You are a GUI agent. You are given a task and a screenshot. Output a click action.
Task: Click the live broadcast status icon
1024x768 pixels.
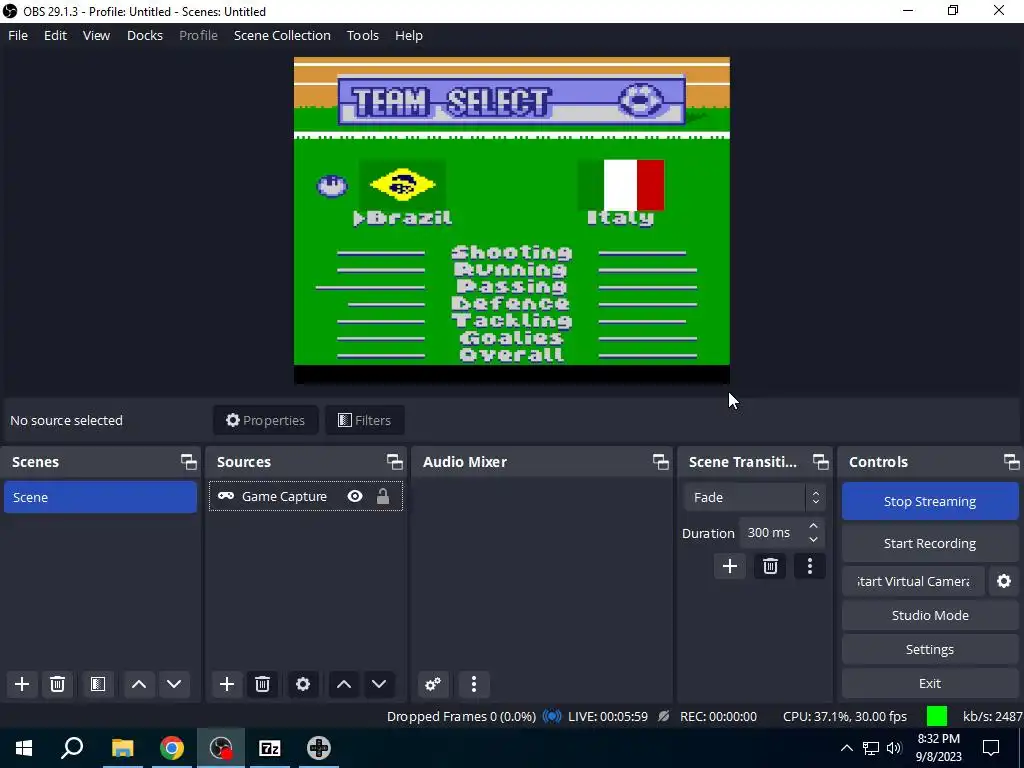[552, 716]
